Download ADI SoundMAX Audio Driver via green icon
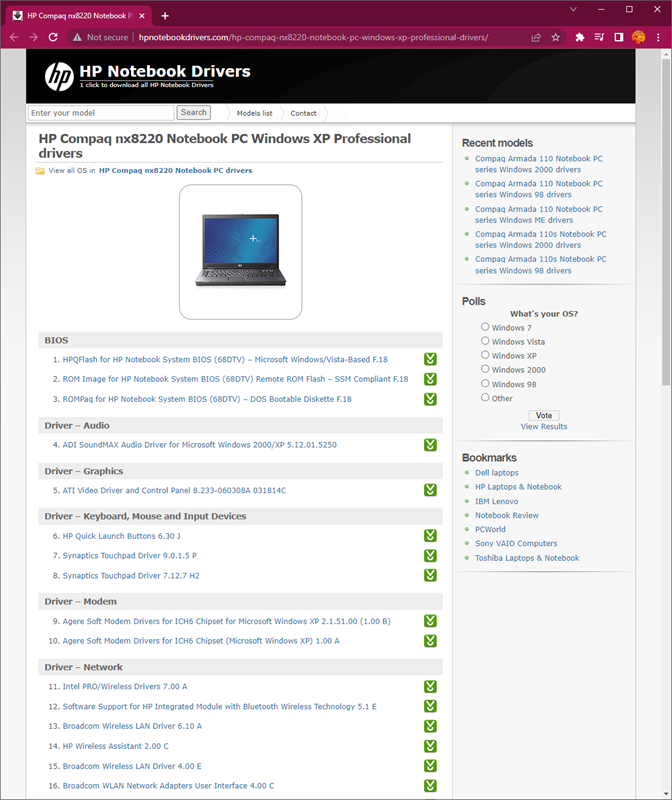The width and height of the screenshot is (672, 800). point(430,445)
